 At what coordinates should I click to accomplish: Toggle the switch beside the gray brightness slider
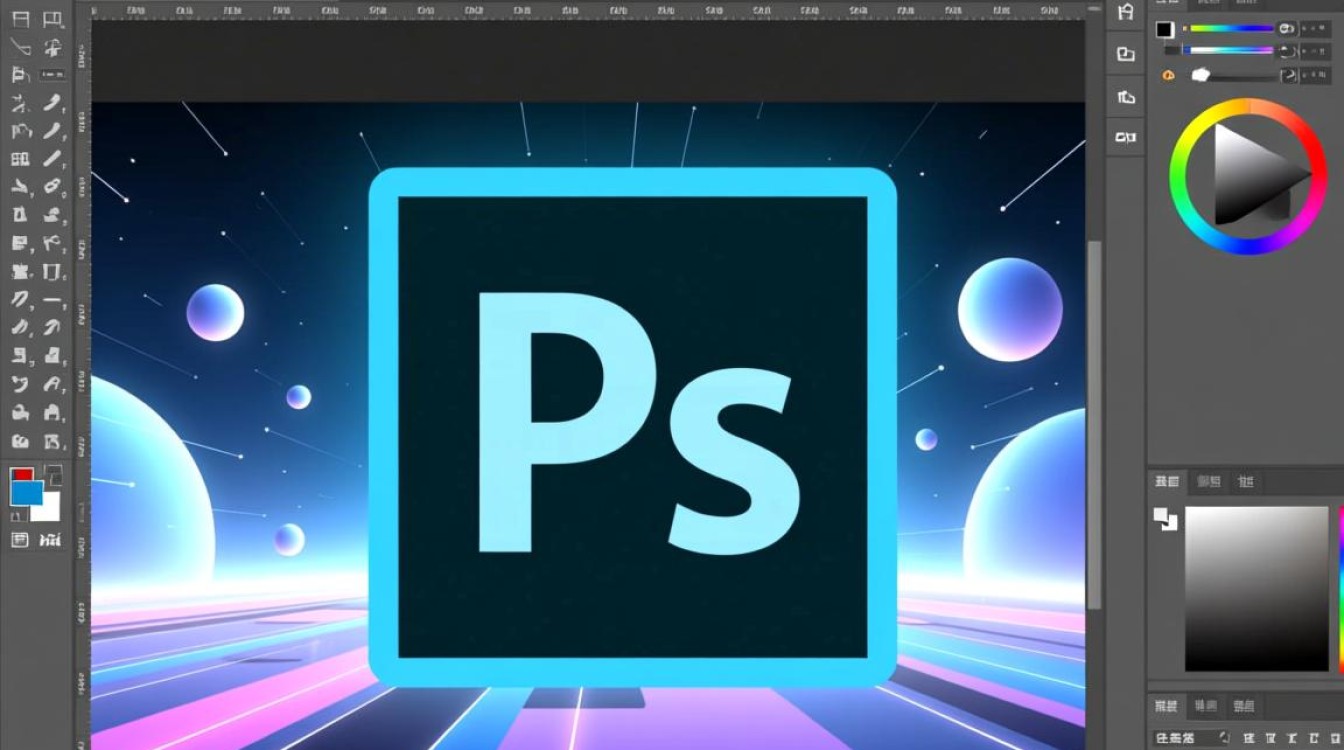pos(1288,75)
